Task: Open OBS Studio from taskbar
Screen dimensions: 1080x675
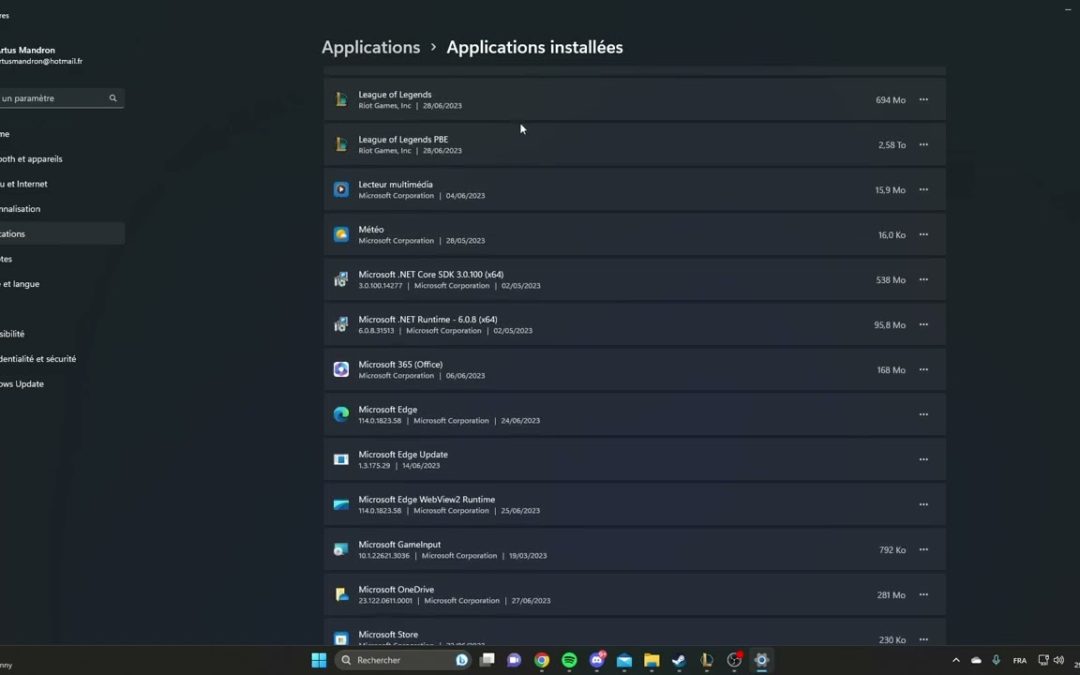Action: pyautogui.click(x=734, y=660)
